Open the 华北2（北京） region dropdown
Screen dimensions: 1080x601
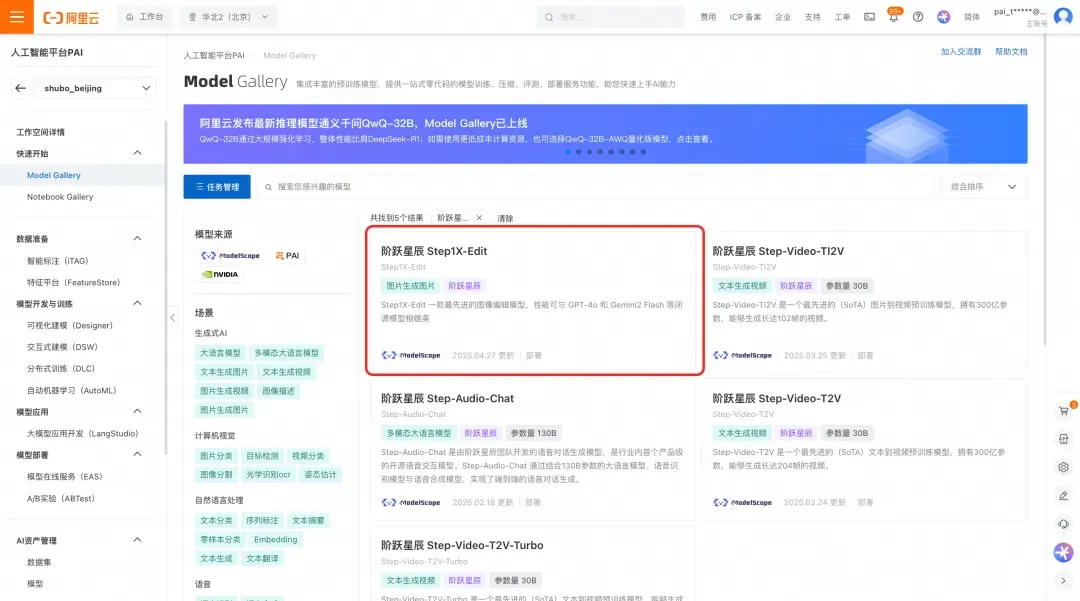[228, 17]
